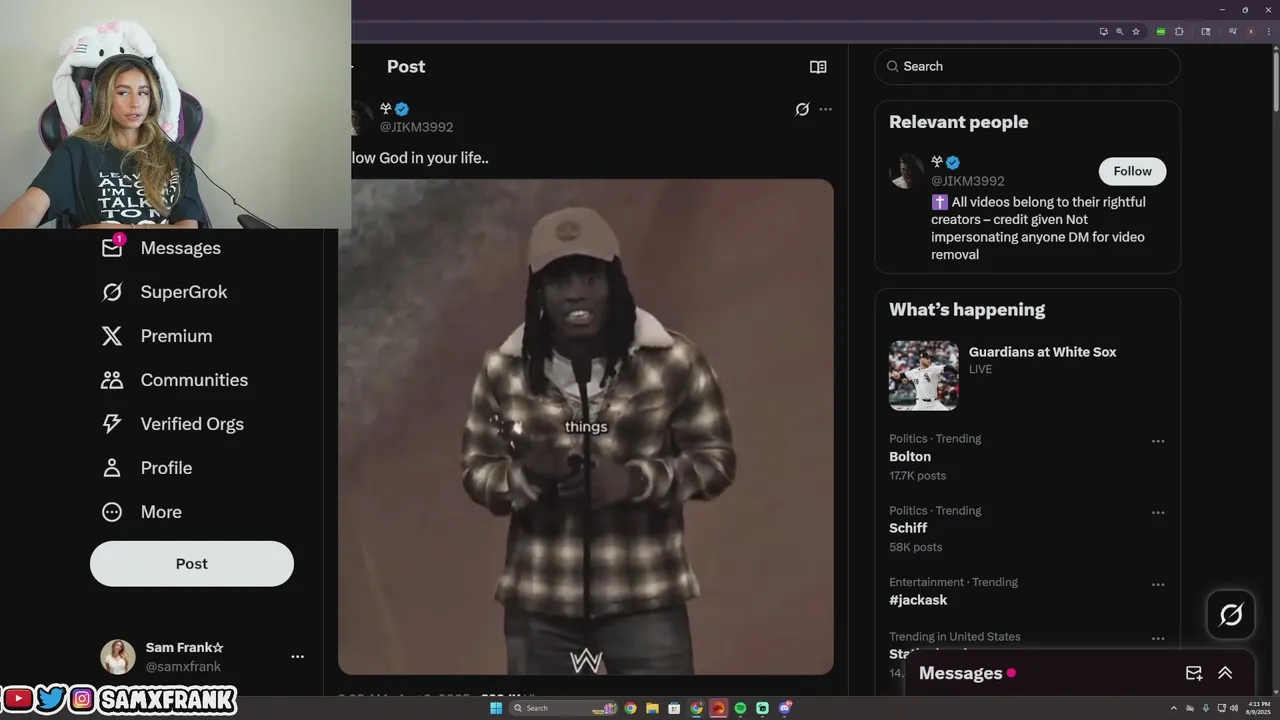Open options for Schiff trend
Image resolution: width=1280 pixels, height=720 pixels.
(x=1158, y=513)
